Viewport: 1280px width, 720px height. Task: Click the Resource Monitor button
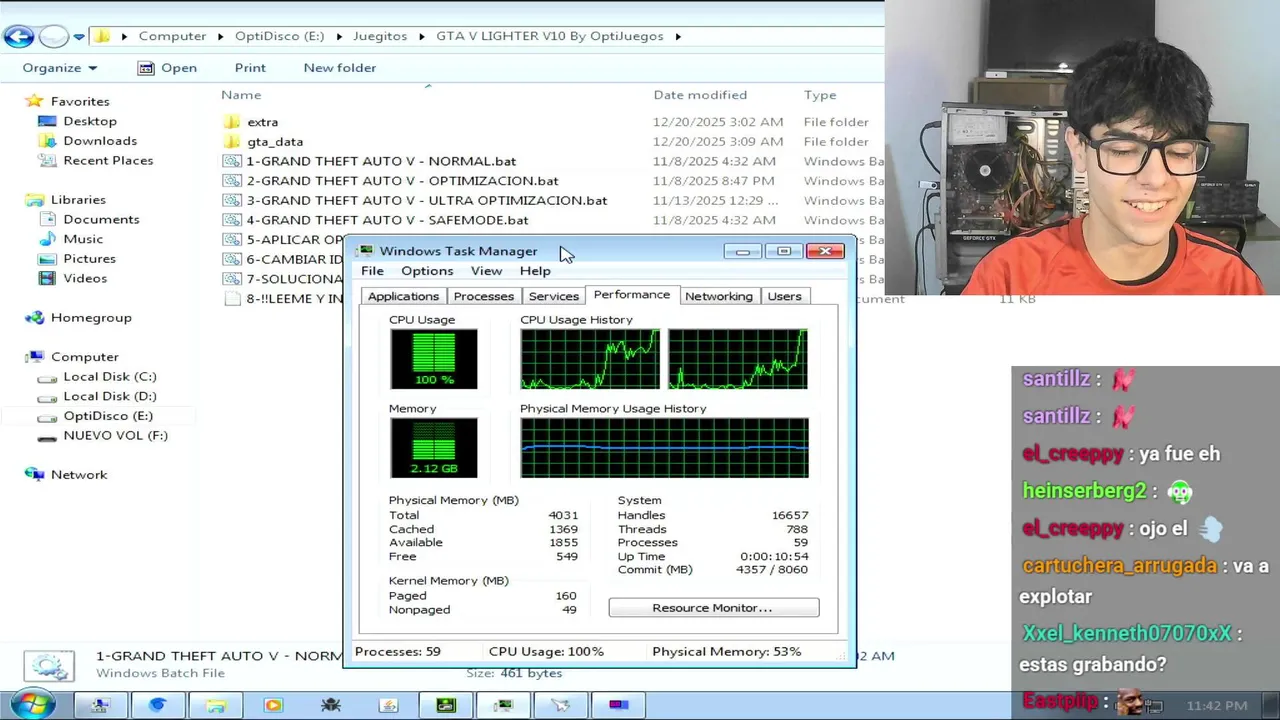713,608
